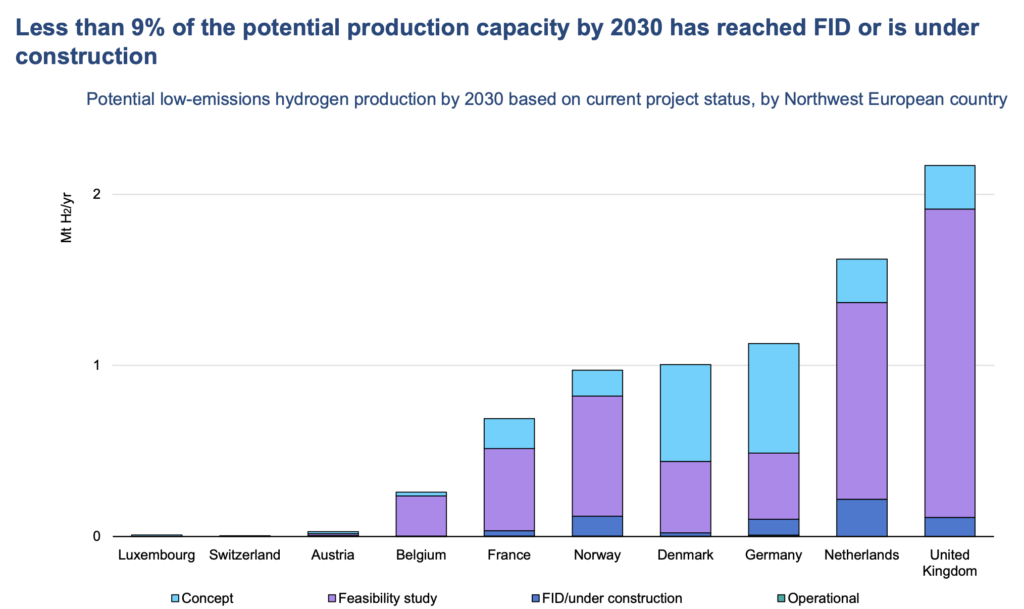Click the Feasibility study legend swatch

332,598
